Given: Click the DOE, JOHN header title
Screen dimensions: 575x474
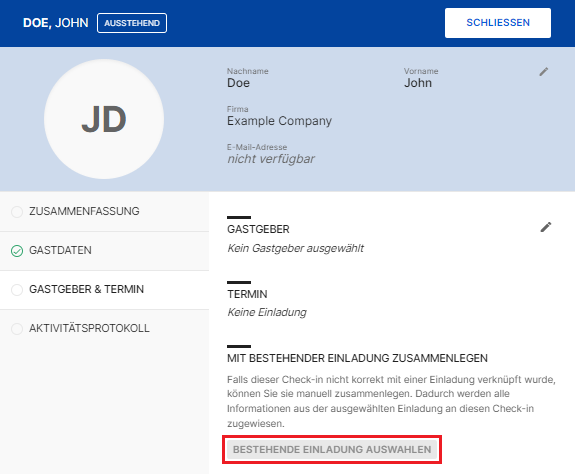Looking at the screenshot, I should point(56,23).
